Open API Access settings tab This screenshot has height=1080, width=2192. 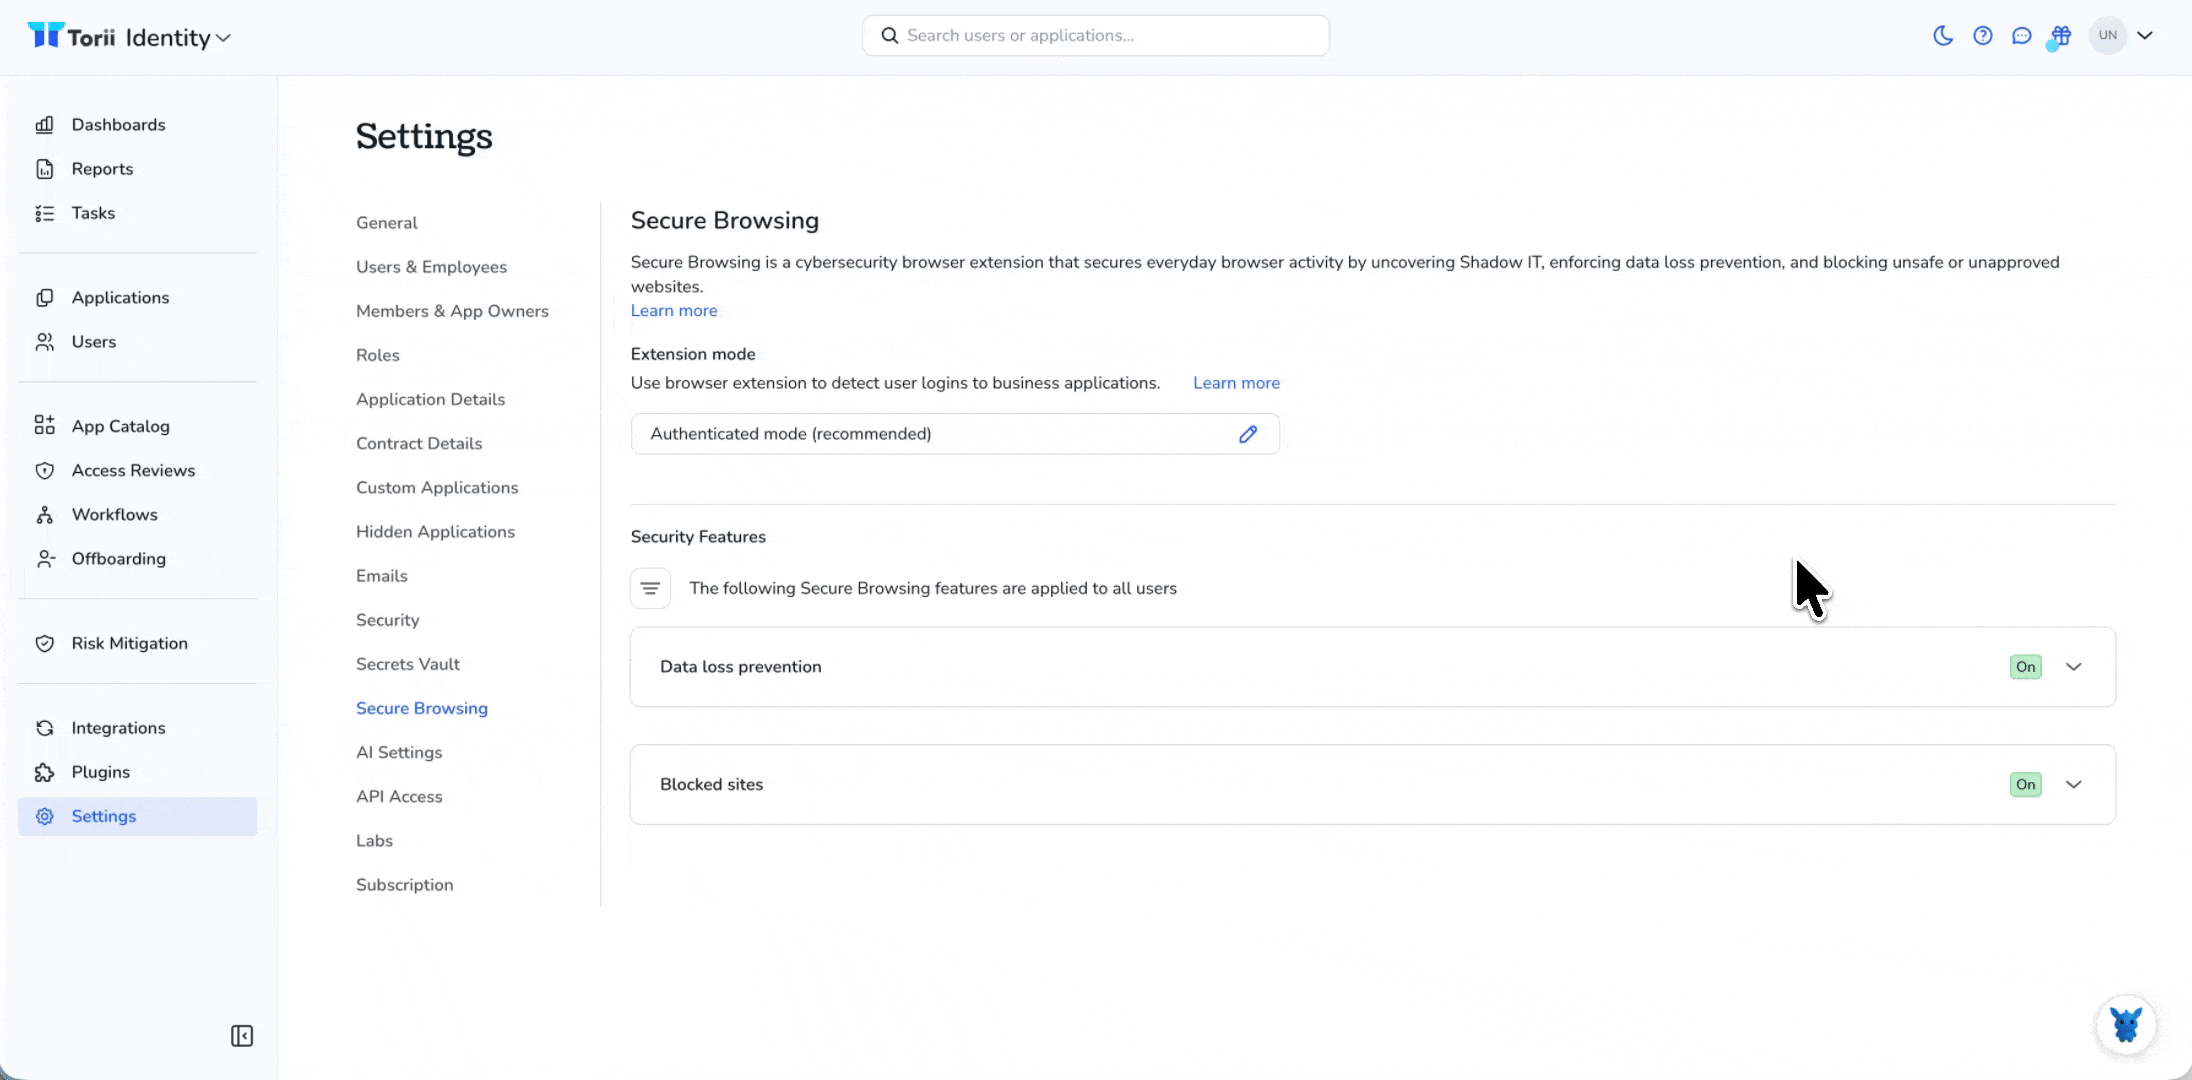click(x=399, y=797)
